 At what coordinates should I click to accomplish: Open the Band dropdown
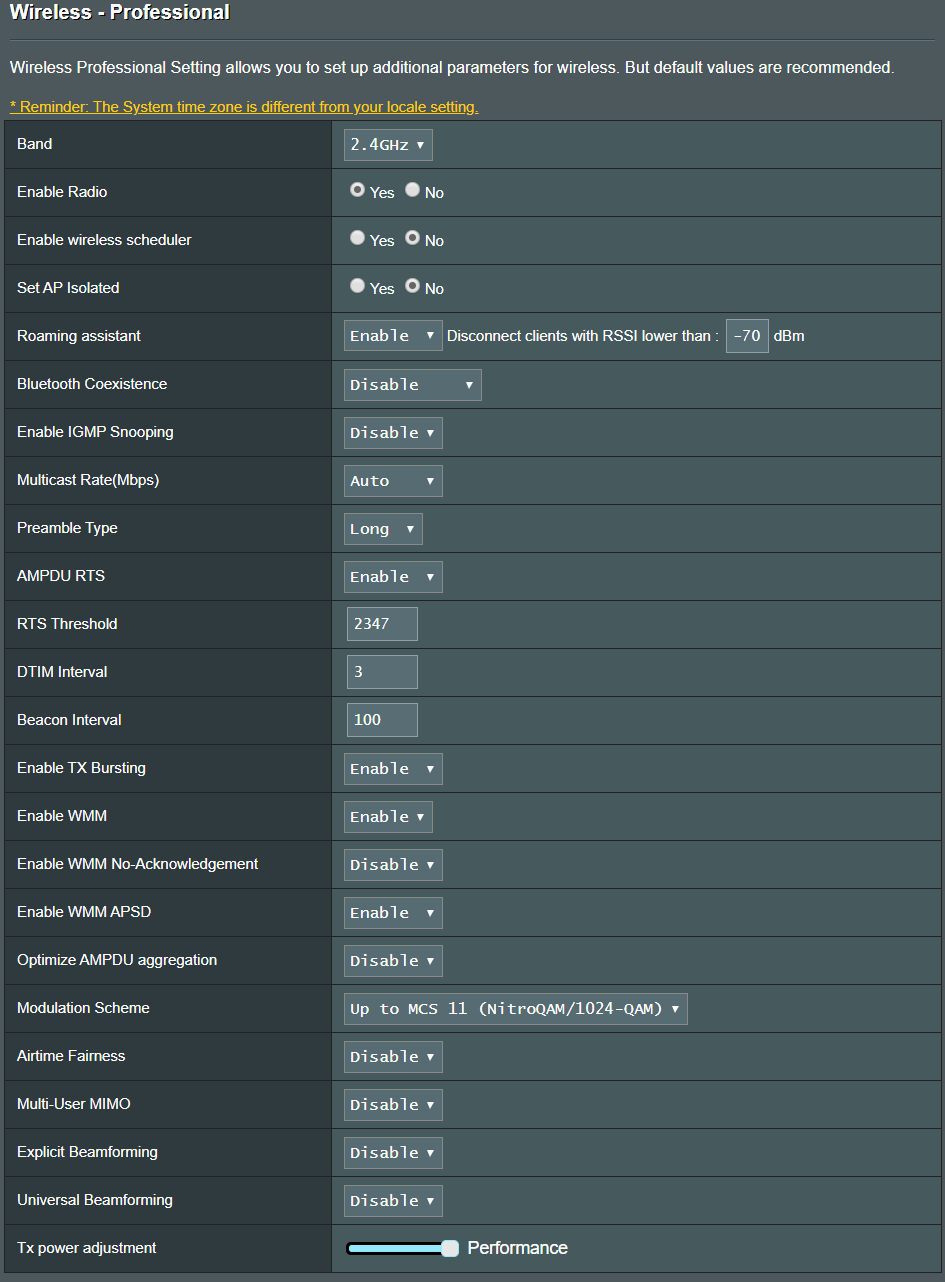coord(388,145)
